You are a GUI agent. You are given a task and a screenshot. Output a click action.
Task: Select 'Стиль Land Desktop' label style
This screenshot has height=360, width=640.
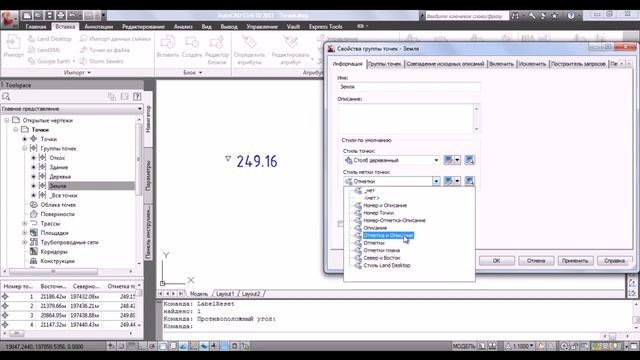point(387,265)
